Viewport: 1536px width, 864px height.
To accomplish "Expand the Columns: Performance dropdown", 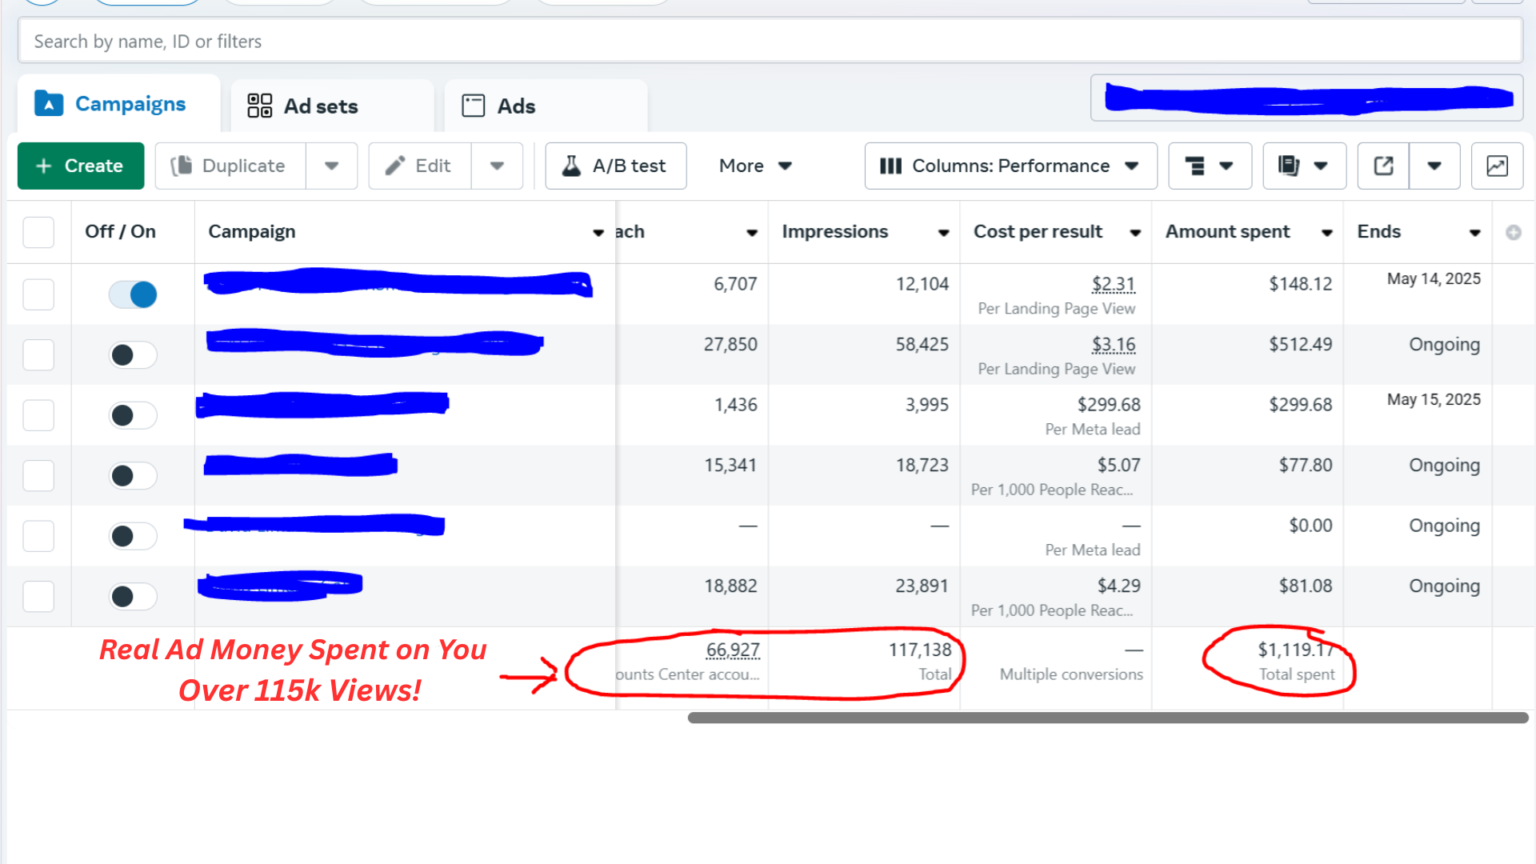I will point(1010,166).
